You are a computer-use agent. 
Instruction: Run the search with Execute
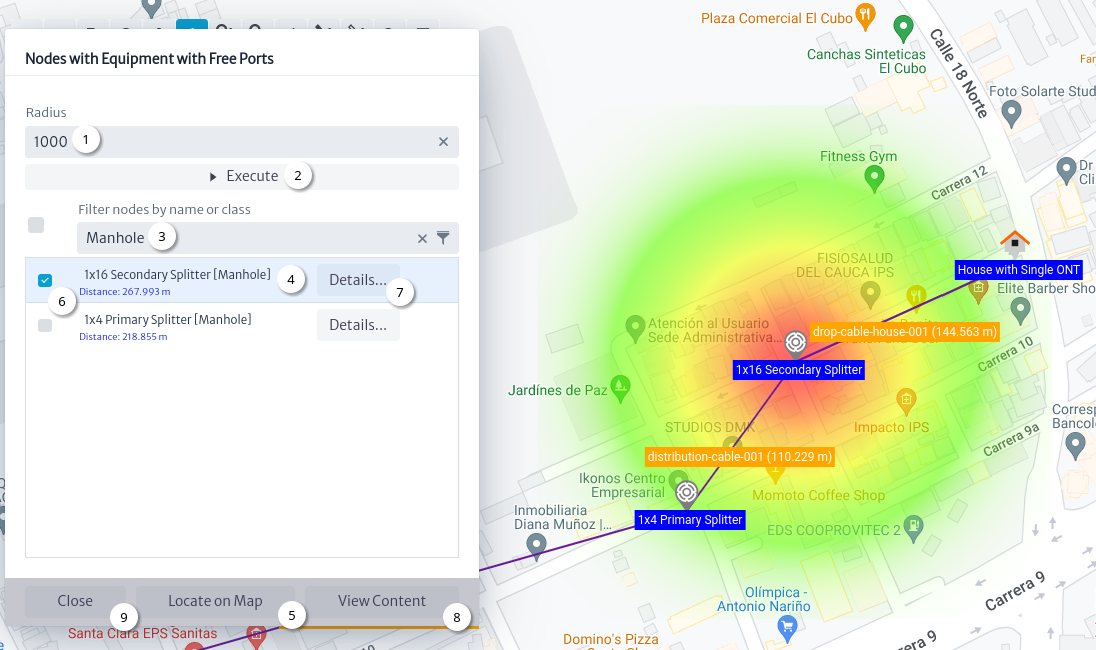pyautogui.click(x=242, y=177)
